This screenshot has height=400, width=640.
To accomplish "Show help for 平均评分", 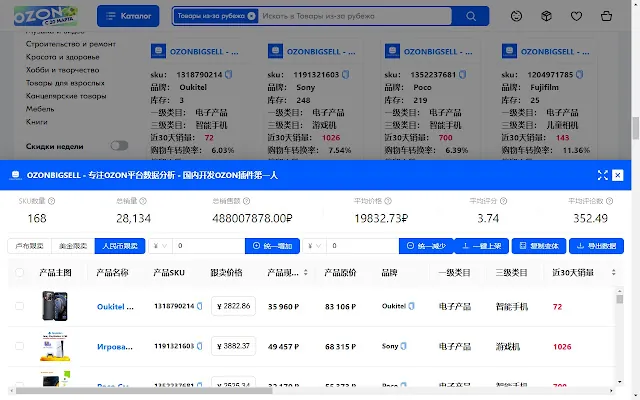I will [x=503, y=201].
